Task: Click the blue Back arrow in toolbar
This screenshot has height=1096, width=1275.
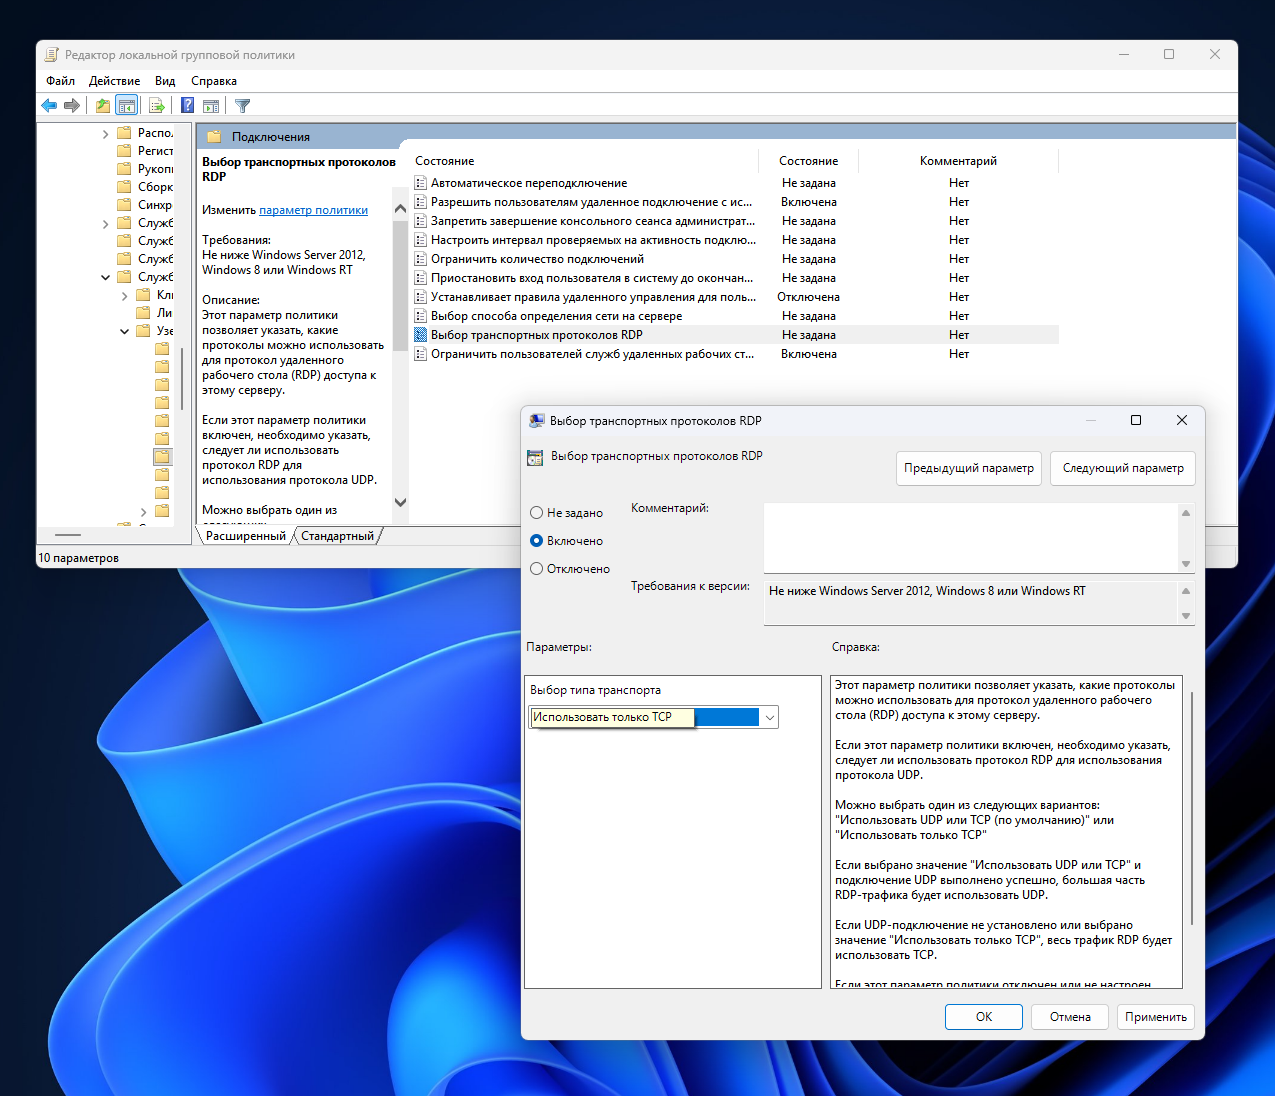Action: (49, 105)
